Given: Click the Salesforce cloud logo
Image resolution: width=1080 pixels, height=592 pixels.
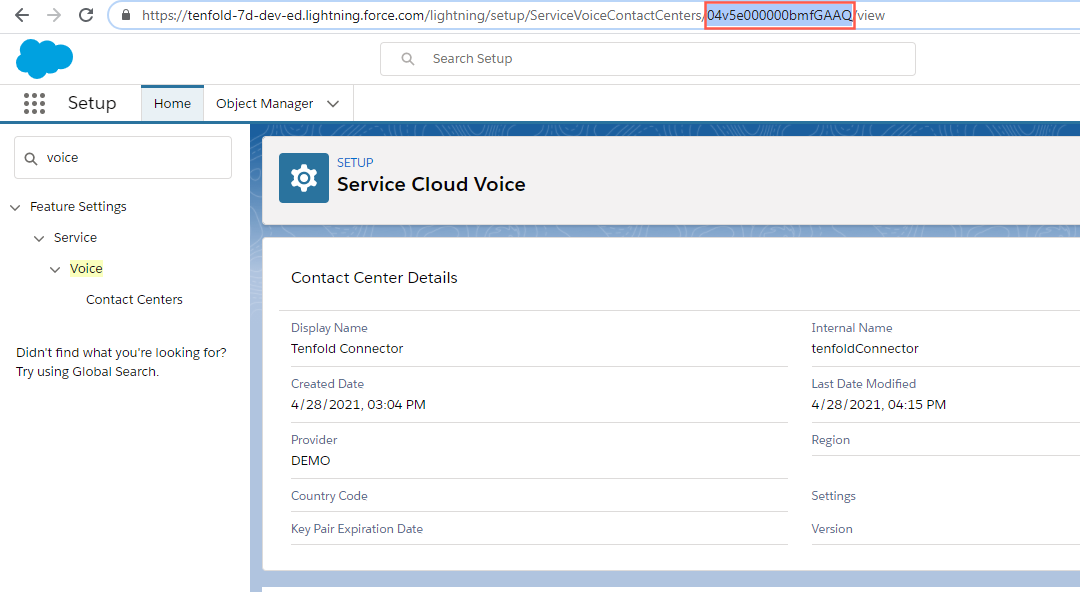Looking at the screenshot, I should (44, 59).
